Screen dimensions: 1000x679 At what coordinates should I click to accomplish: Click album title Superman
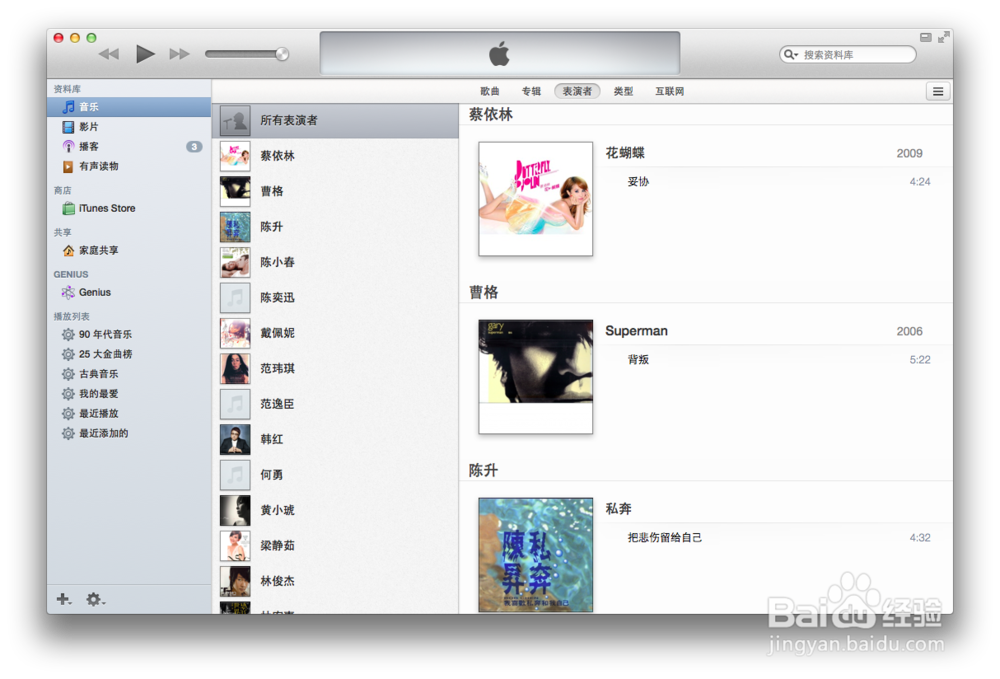point(636,331)
